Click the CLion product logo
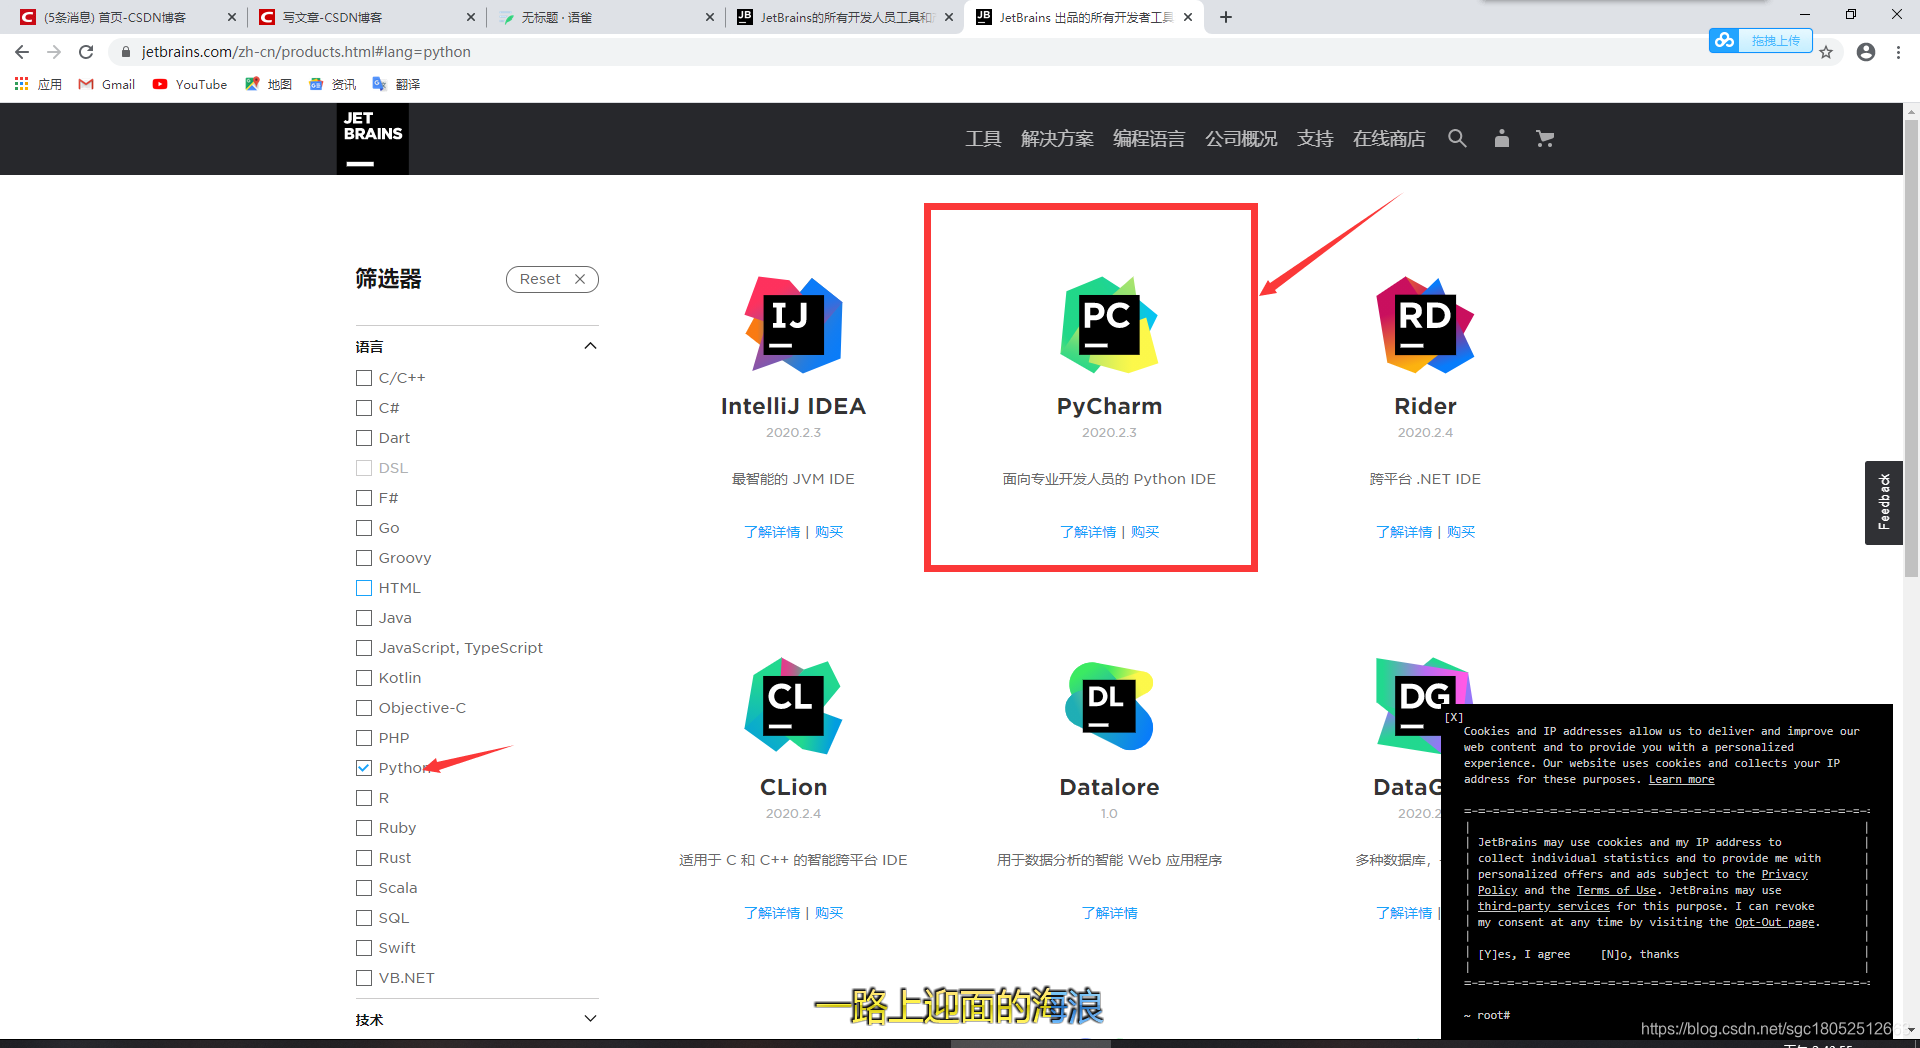The width and height of the screenshot is (1920, 1048). [793, 706]
